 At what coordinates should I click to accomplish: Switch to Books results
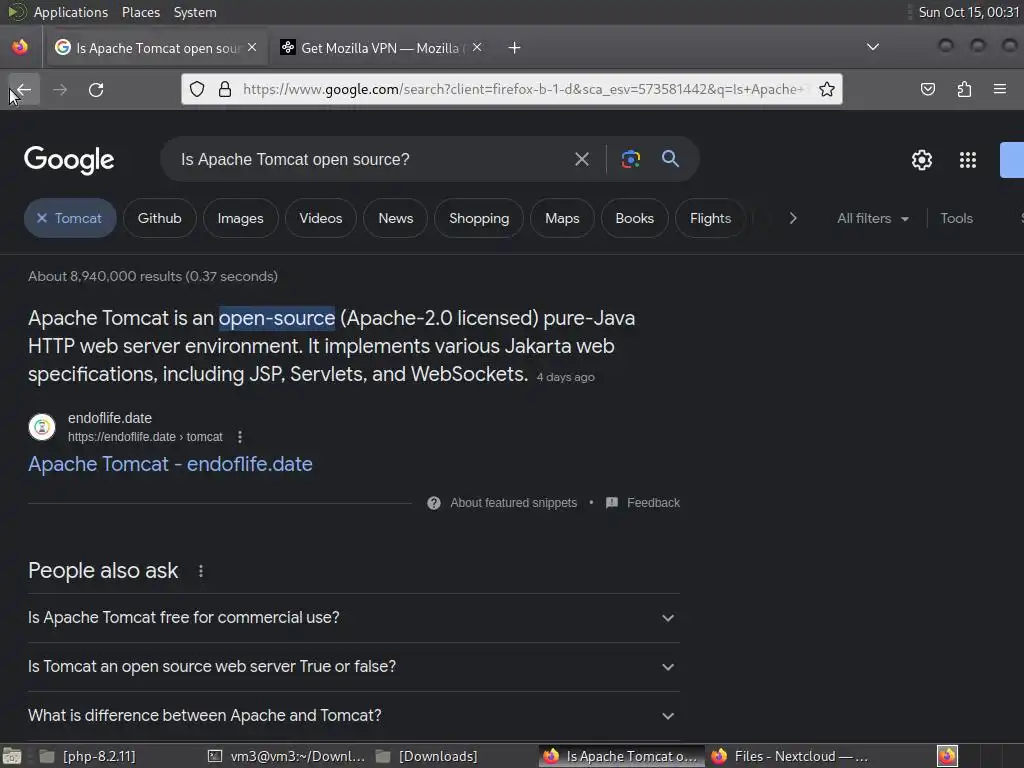click(634, 218)
